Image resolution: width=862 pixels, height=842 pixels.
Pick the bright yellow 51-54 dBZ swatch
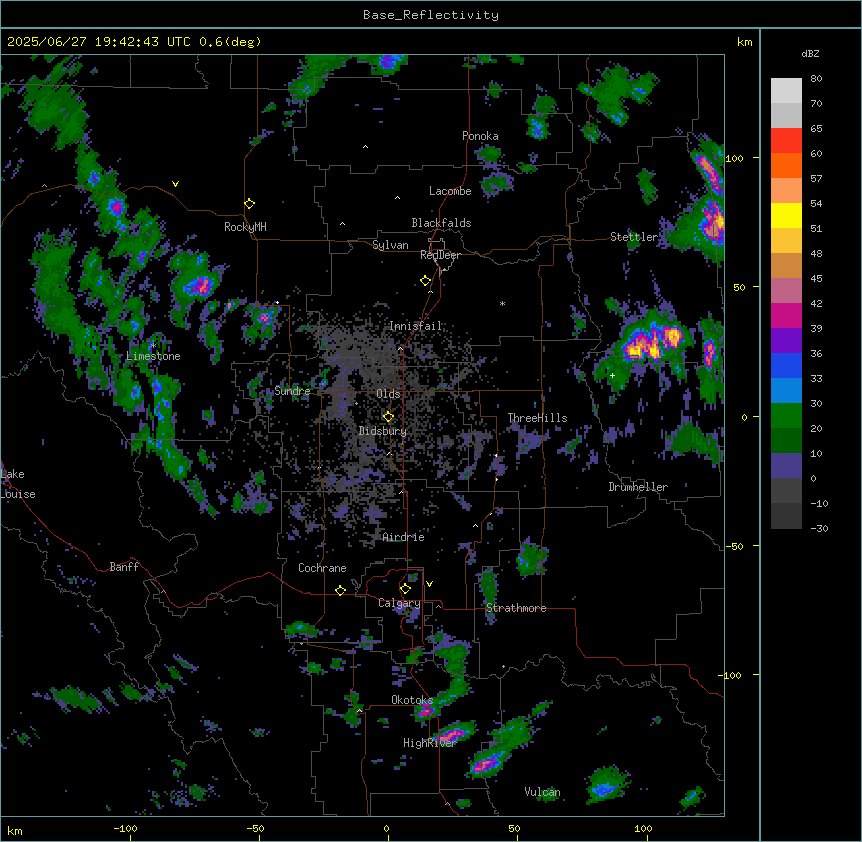coord(786,215)
